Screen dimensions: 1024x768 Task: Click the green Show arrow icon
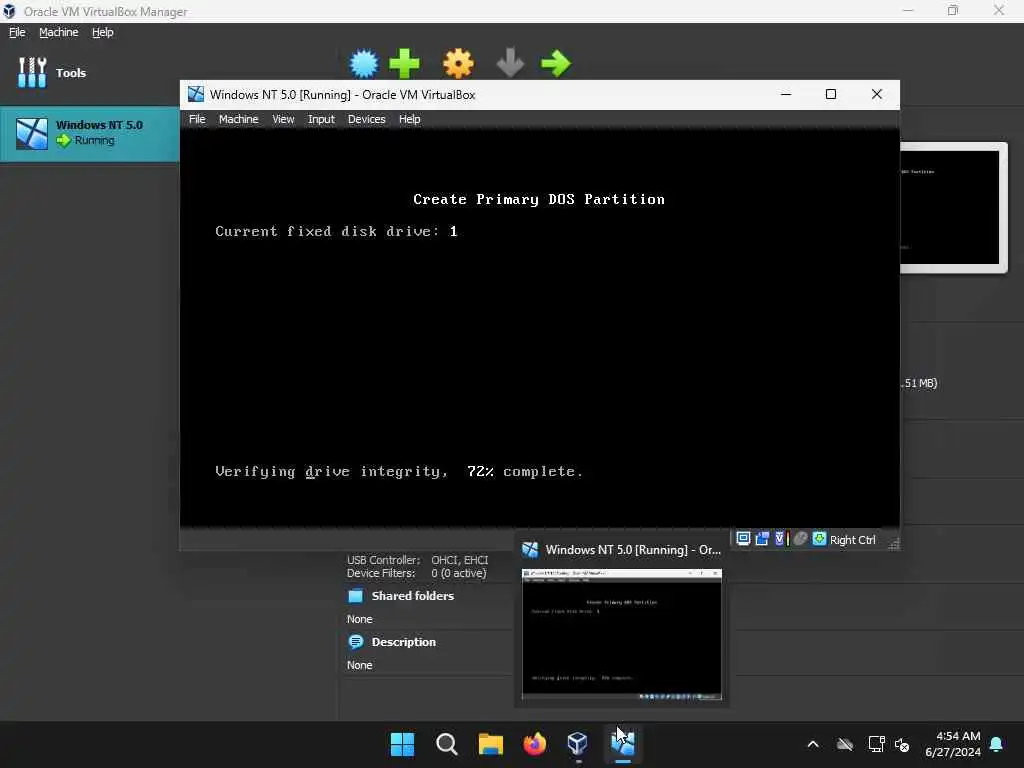[x=556, y=63]
